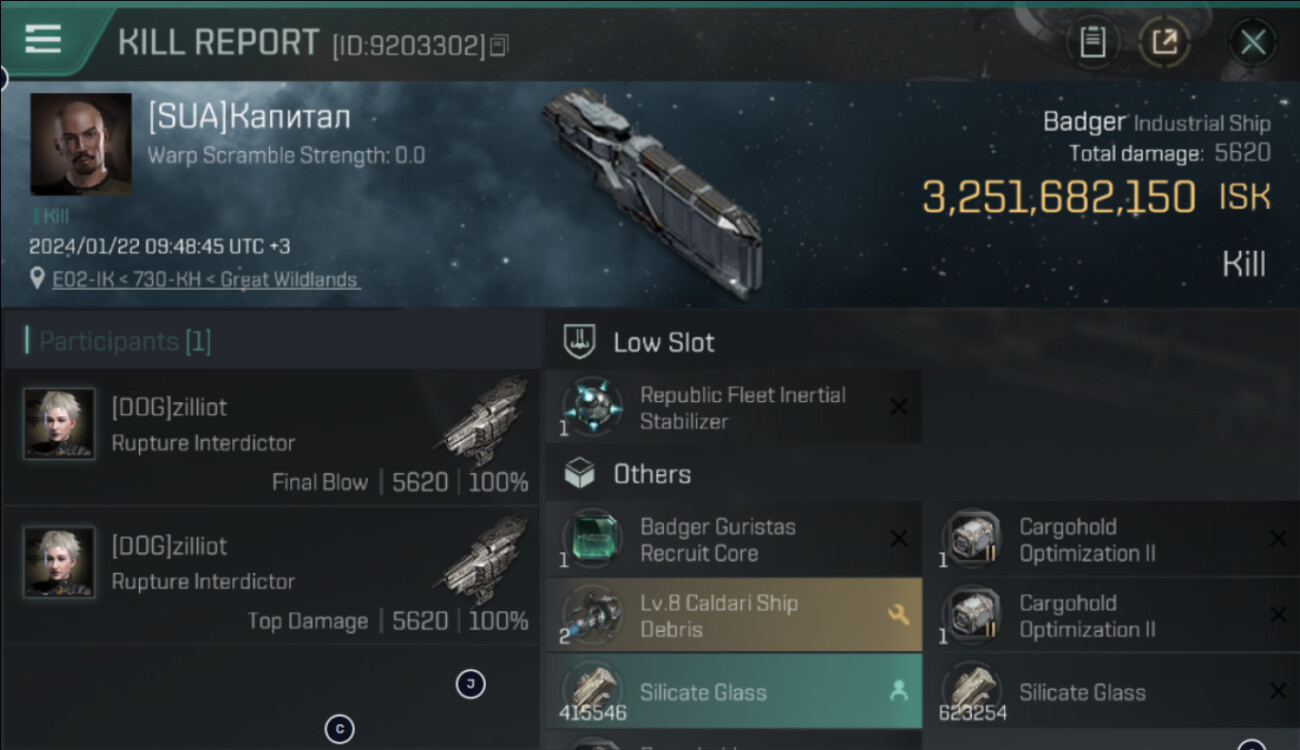Open the clipboard notes icon
1300x750 pixels.
[1092, 42]
